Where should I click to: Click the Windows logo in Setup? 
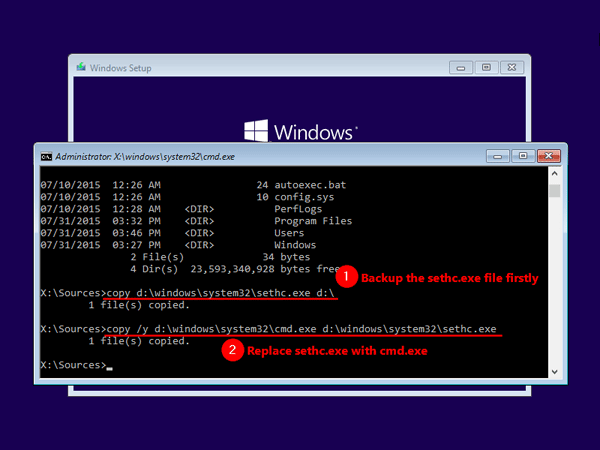256,130
